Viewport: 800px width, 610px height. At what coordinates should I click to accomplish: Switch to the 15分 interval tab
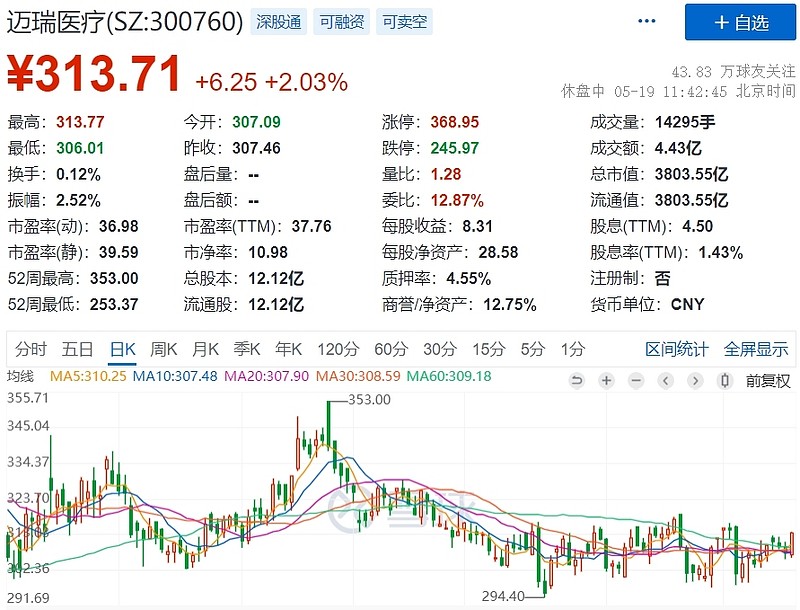[x=488, y=349]
